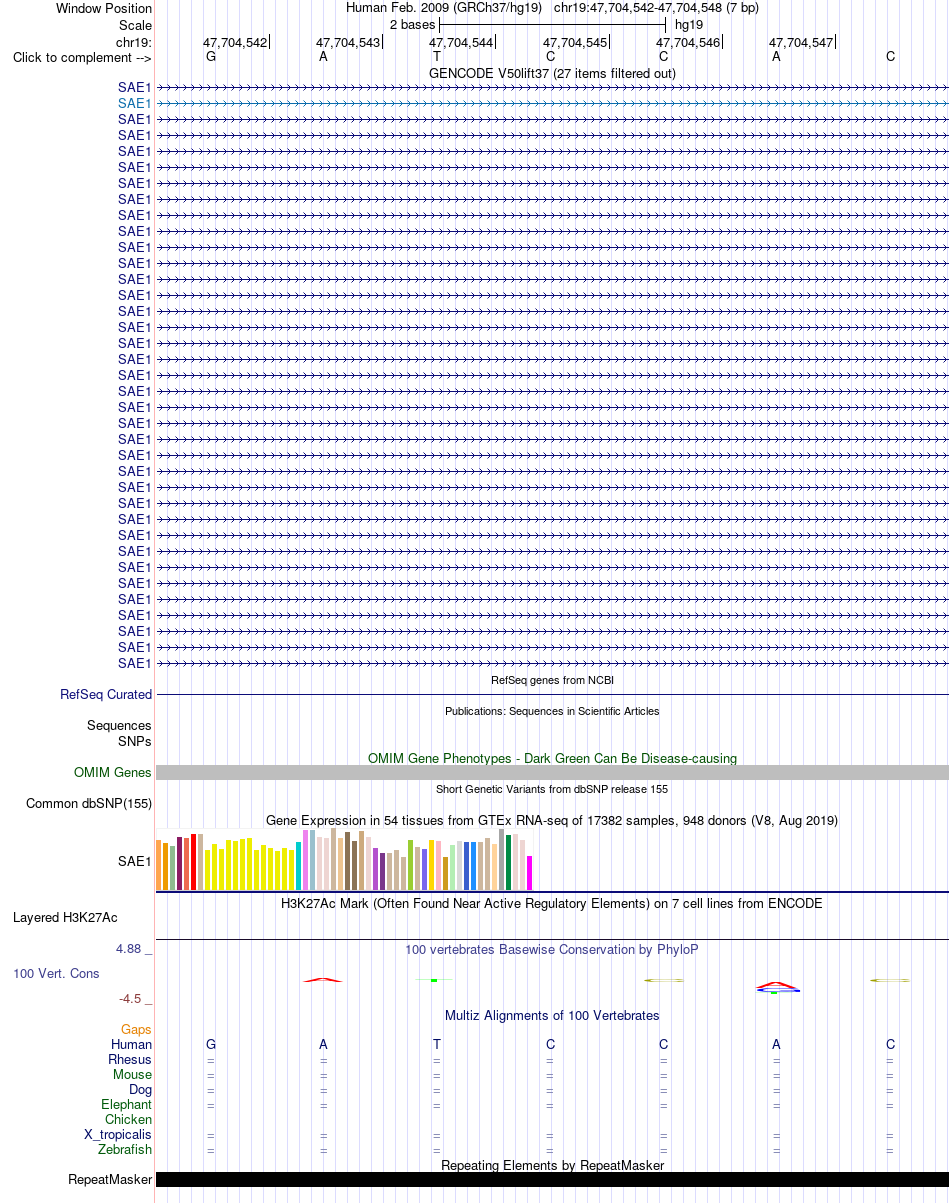Click base G in the complement row
Screen dimensions: 950x1203
(211, 56)
